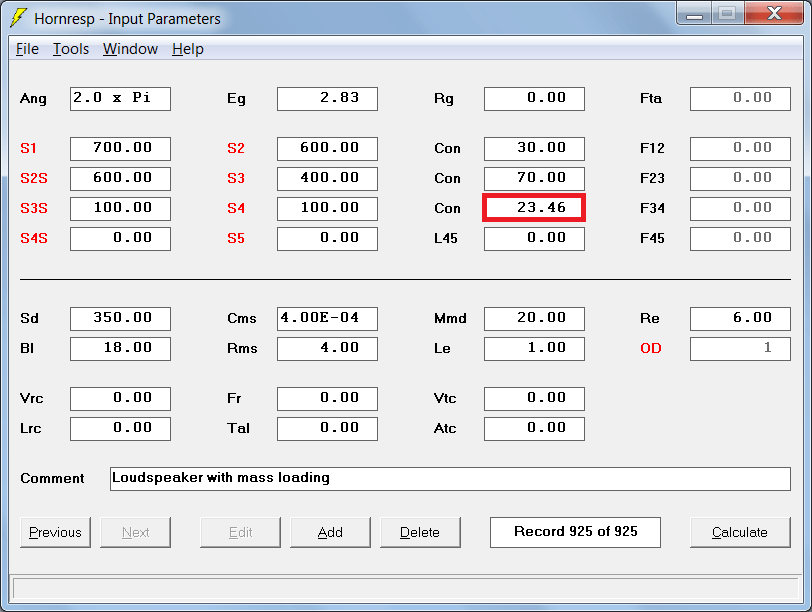Image resolution: width=812 pixels, height=612 pixels.
Task: Click the red S2S label
Action: pos(34,179)
